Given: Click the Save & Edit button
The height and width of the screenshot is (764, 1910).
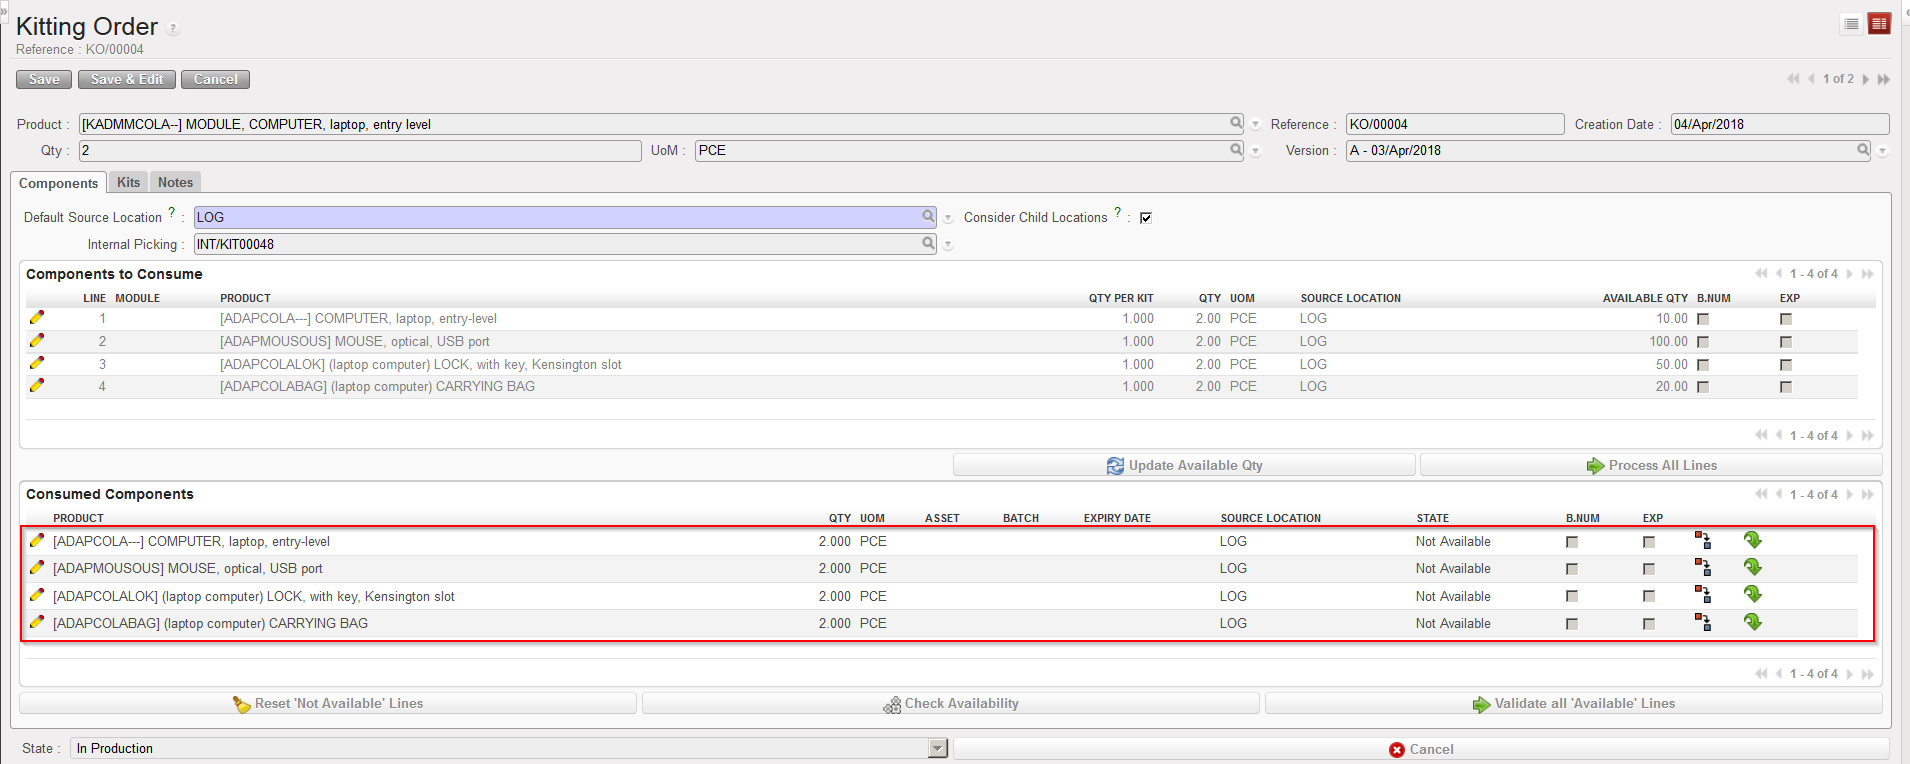Looking at the screenshot, I should click(x=127, y=80).
